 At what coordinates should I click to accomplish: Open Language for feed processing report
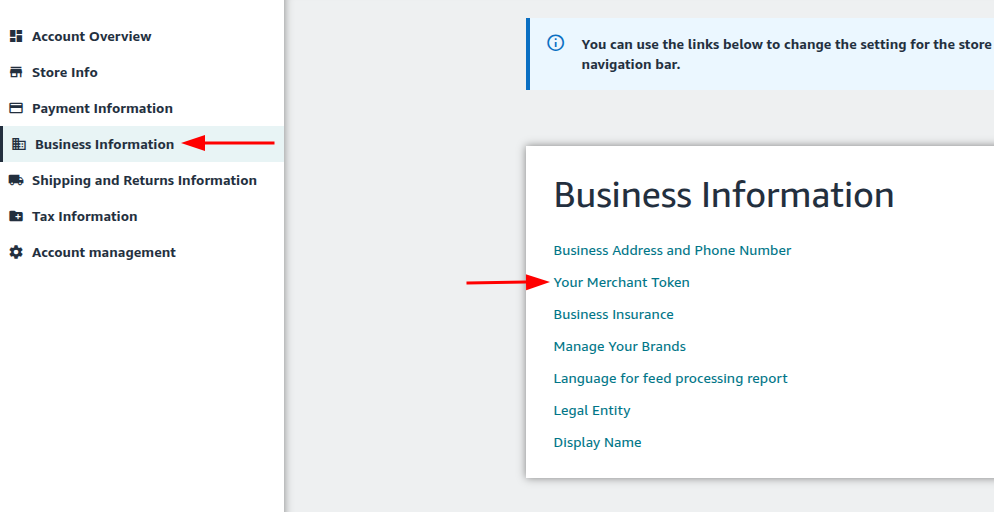pos(670,378)
